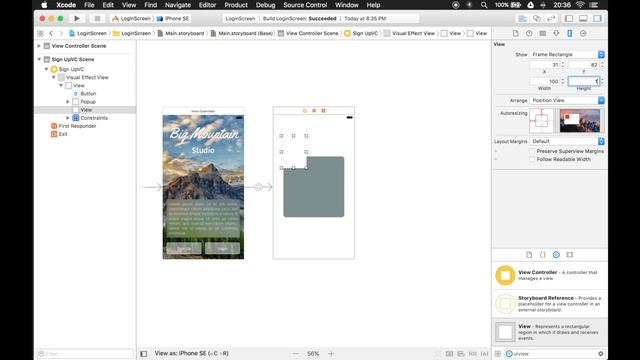The image size is (640, 360).
Task: Open the Show Frame Rectangle dropdown
Action: tap(567, 54)
